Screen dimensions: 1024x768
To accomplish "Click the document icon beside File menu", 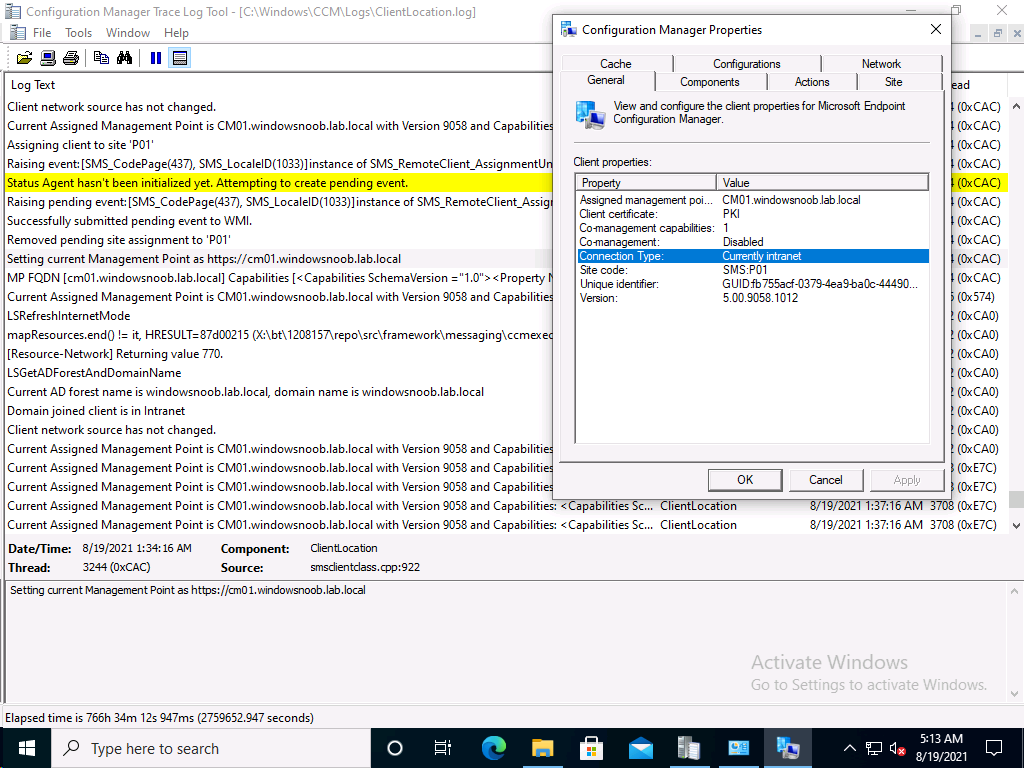I will pyautogui.click(x=18, y=33).
